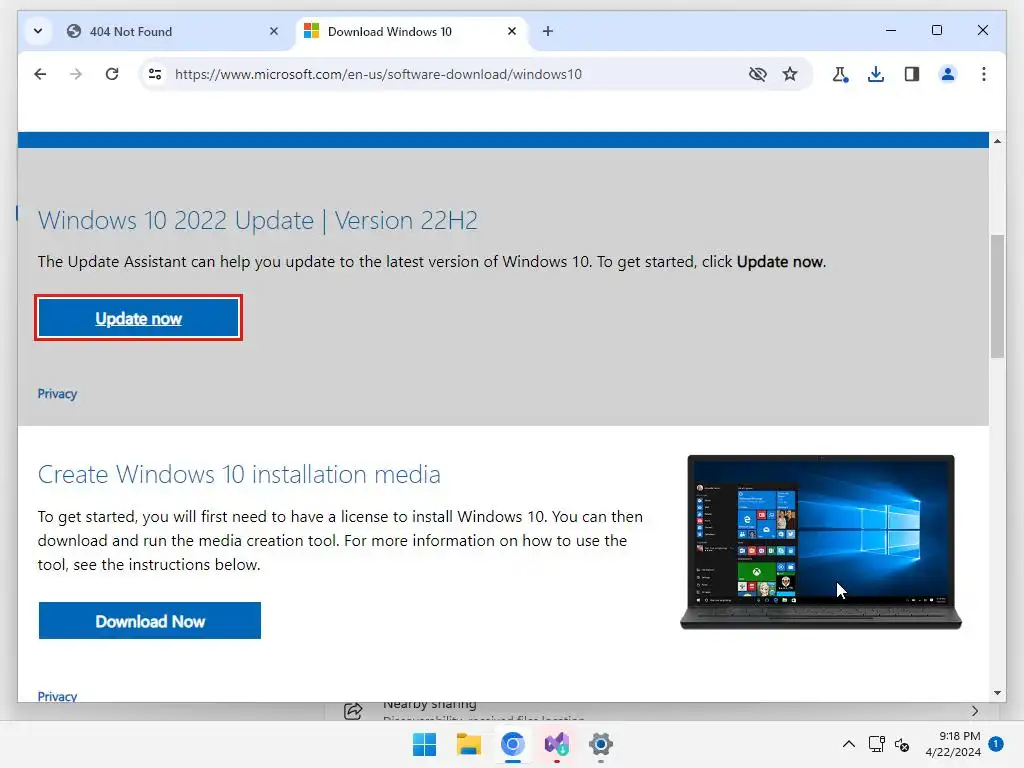Open the tab search dropdown arrow
Screen dimensions: 1024x768
point(38,31)
